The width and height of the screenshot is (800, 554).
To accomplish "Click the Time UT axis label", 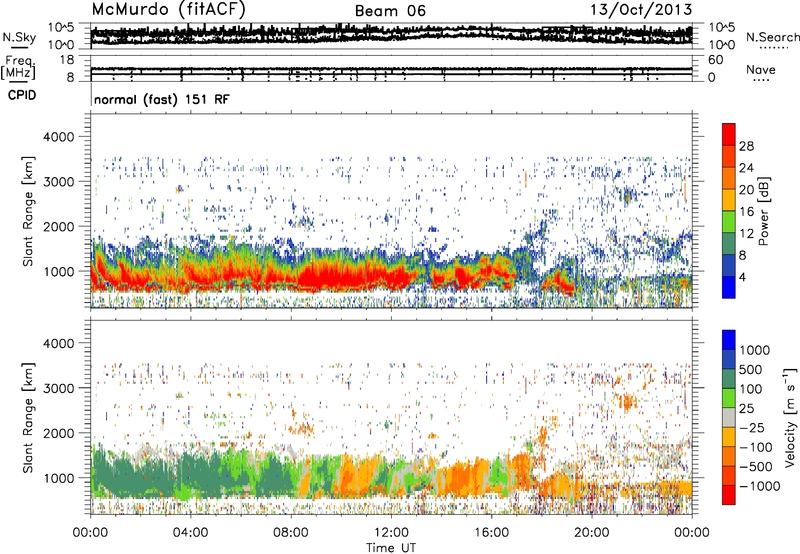I will click(391, 548).
